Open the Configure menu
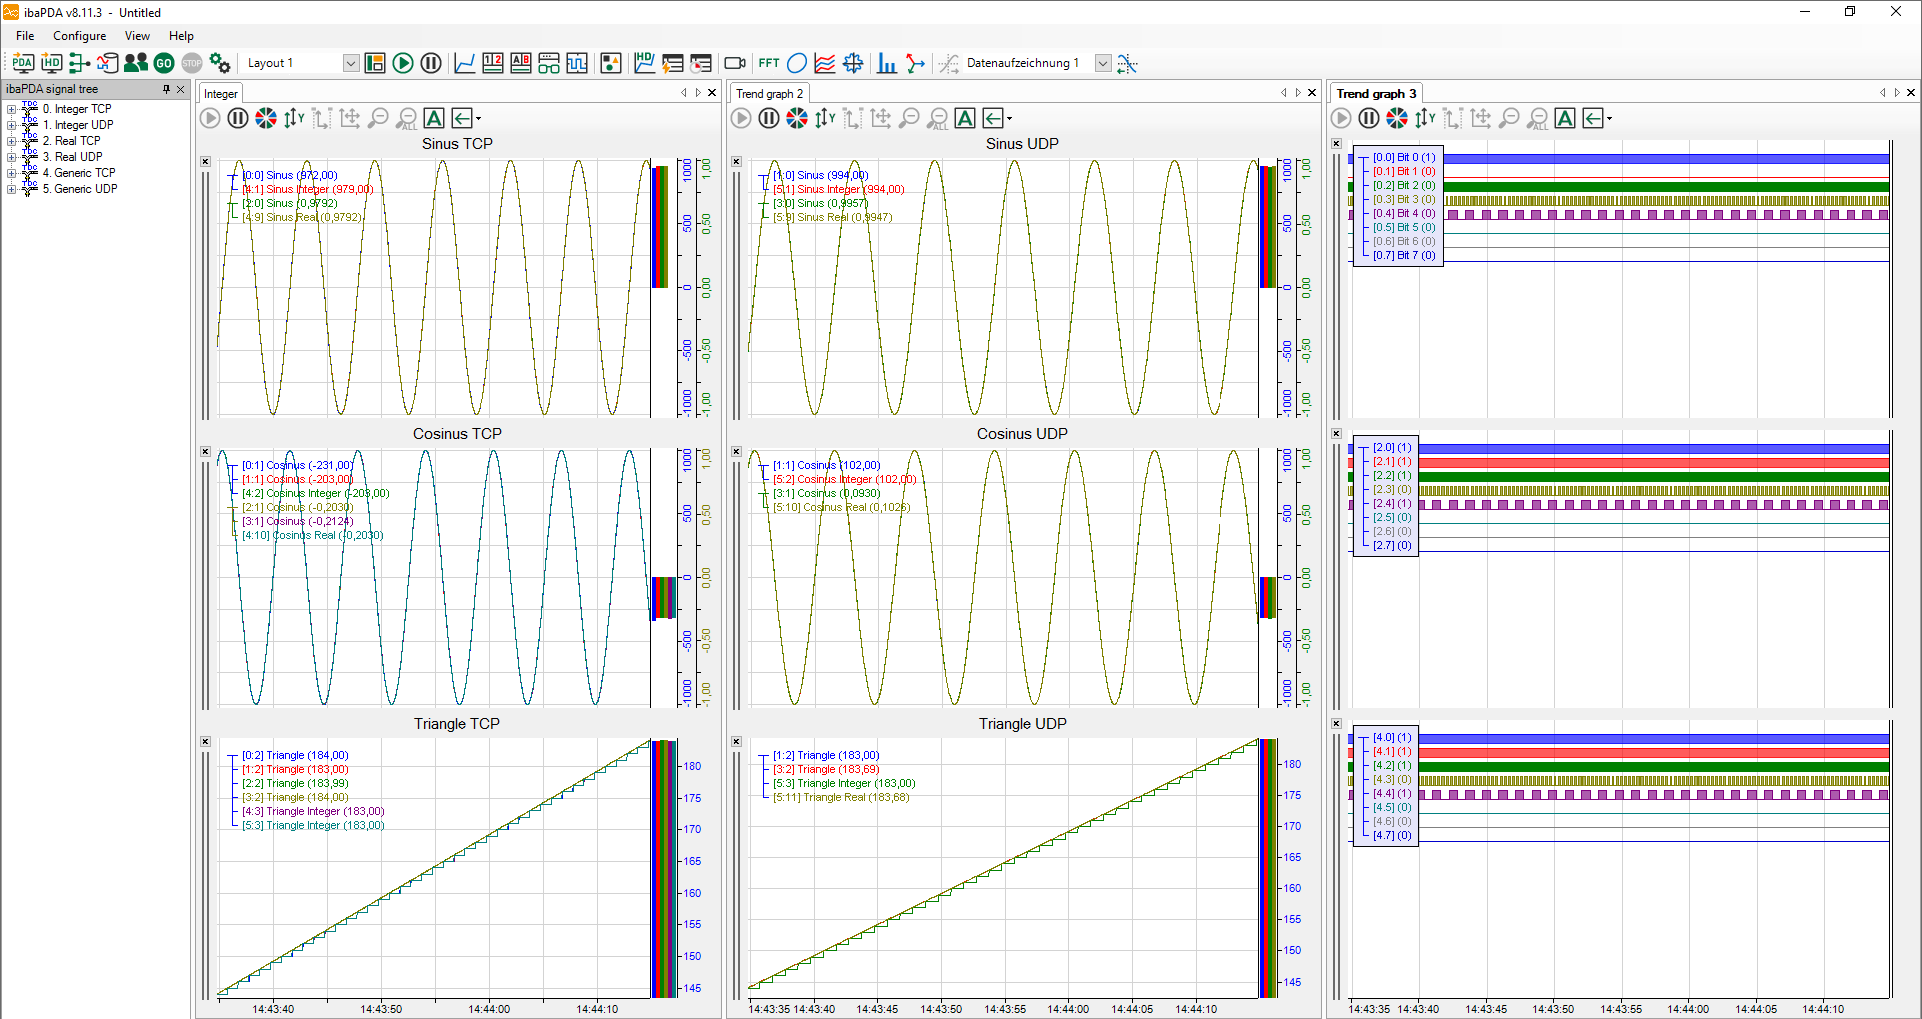This screenshot has width=1922, height=1019. tap(79, 36)
